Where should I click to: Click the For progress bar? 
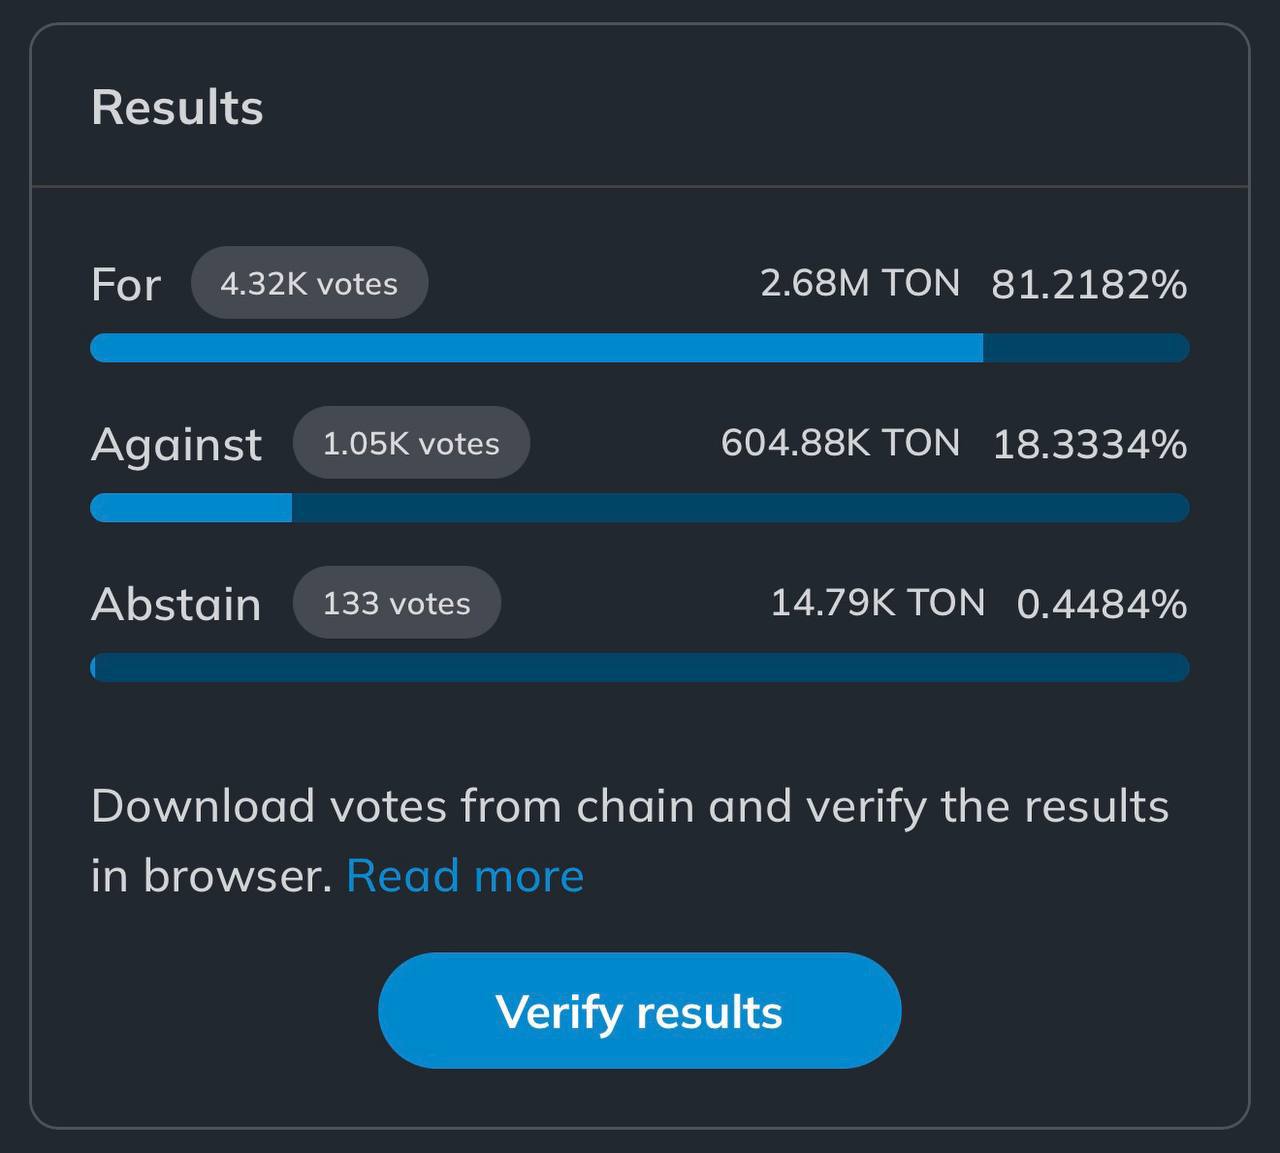[640, 348]
